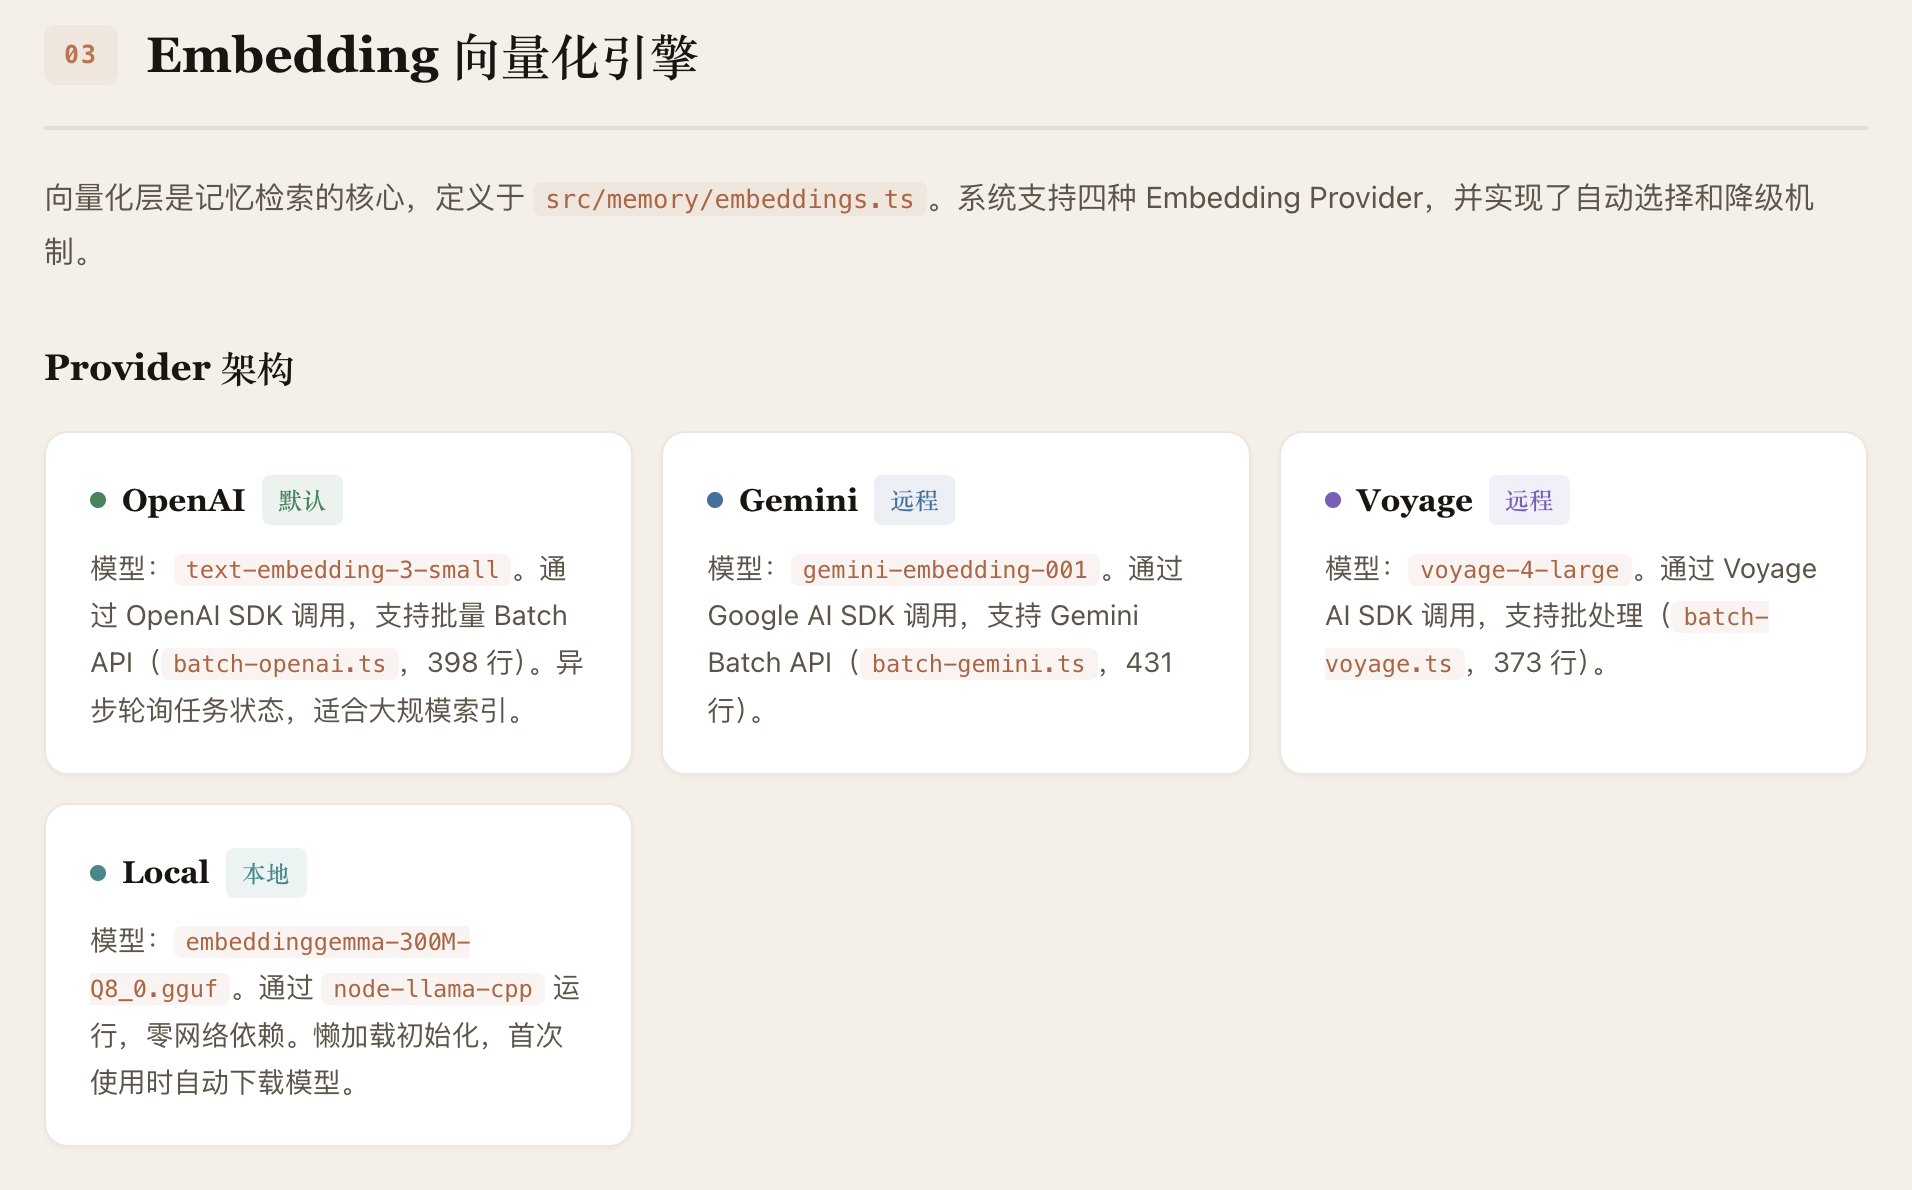Select the 远程 badge on Gemini card
The image size is (1912, 1190).
tap(914, 500)
